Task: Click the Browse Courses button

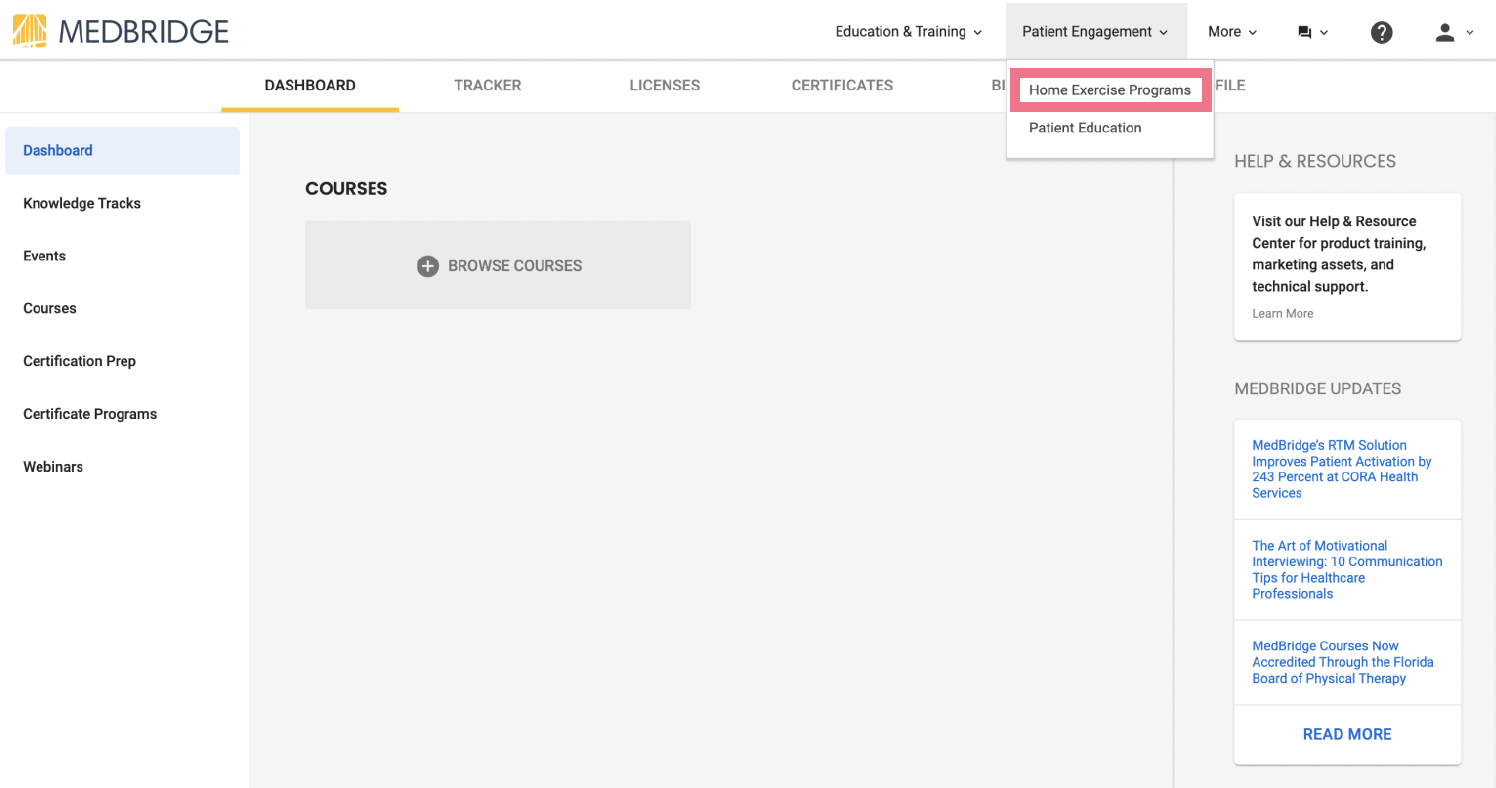Action: tap(498, 265)
